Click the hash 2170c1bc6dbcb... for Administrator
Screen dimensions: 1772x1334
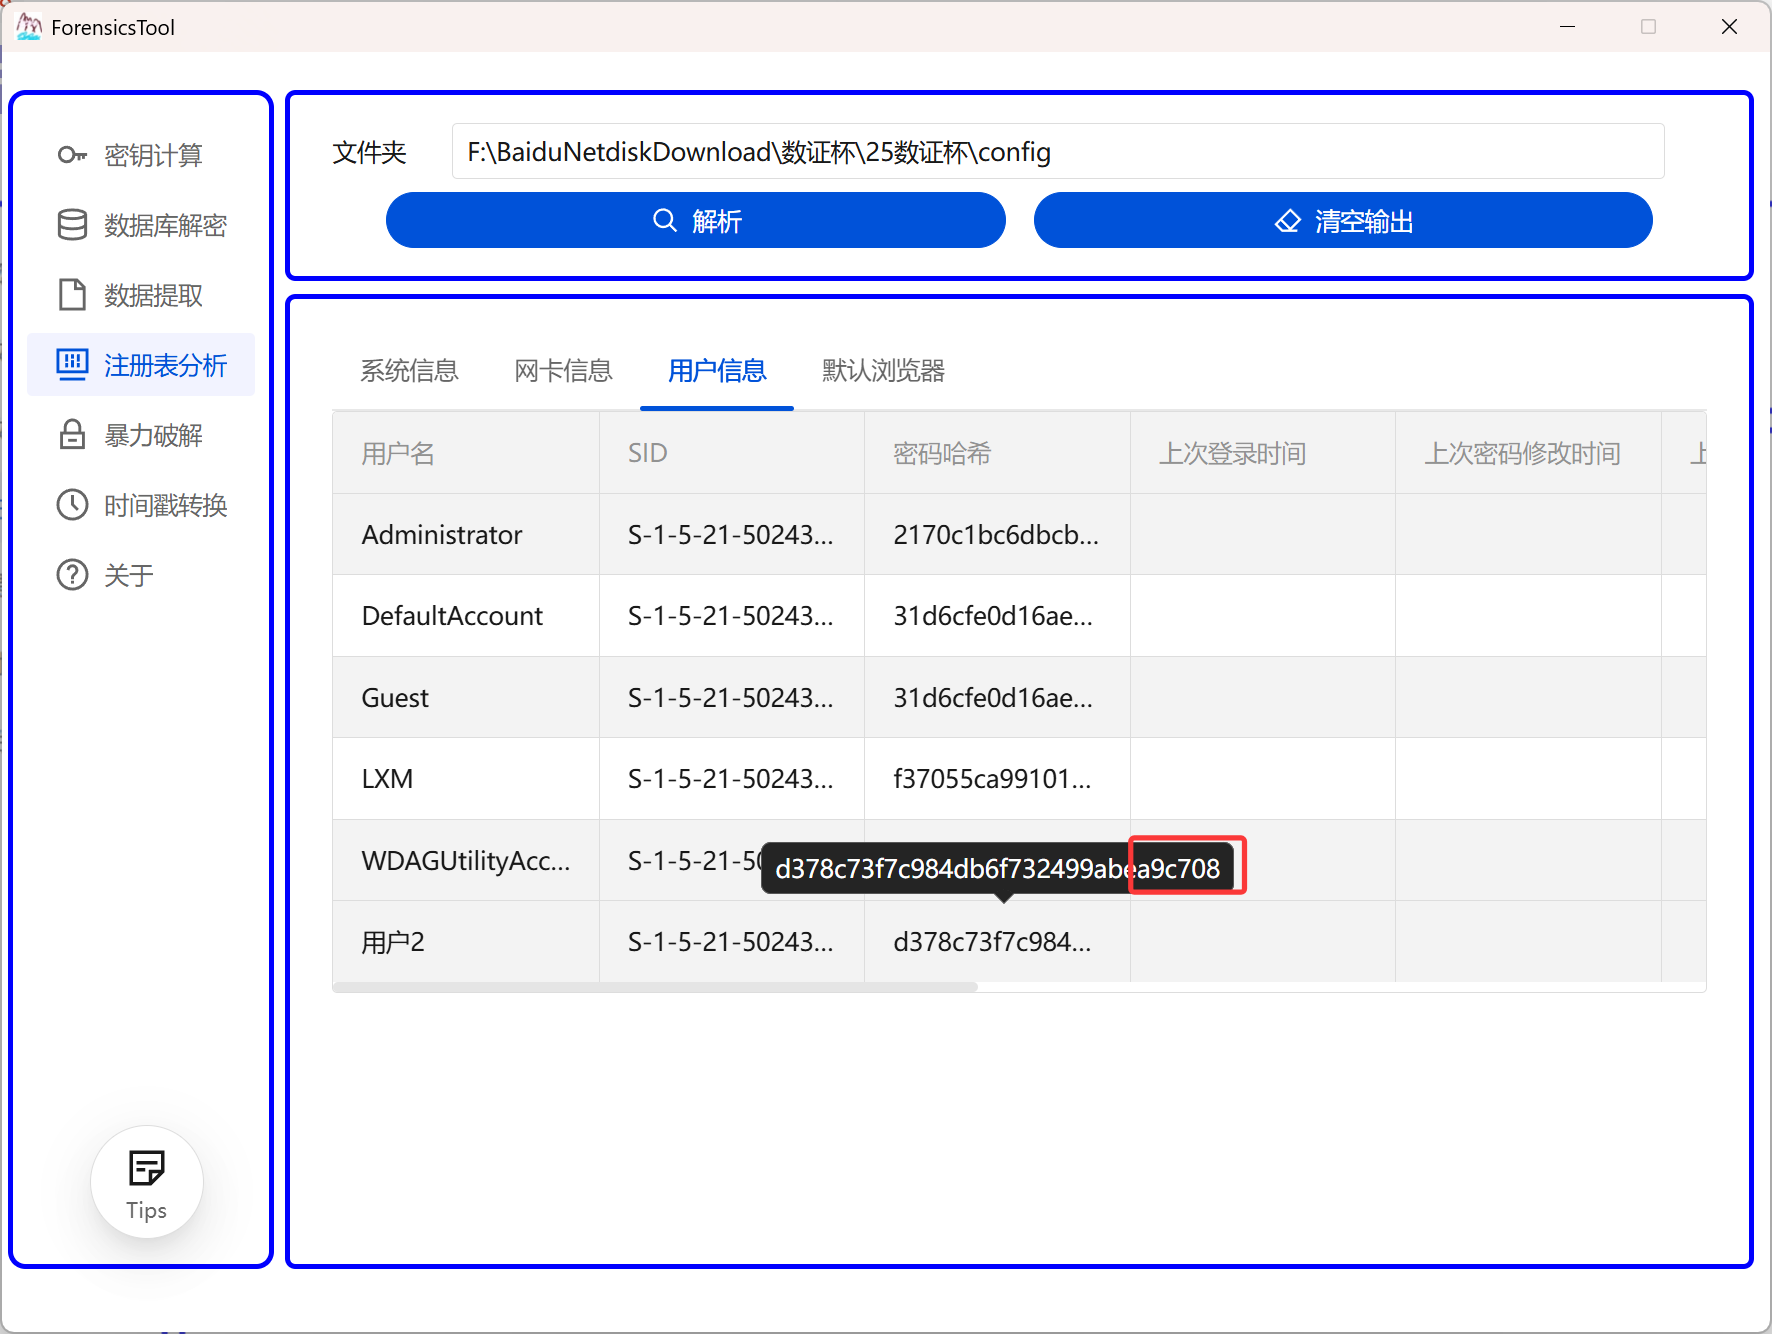(x=998, y=535)
